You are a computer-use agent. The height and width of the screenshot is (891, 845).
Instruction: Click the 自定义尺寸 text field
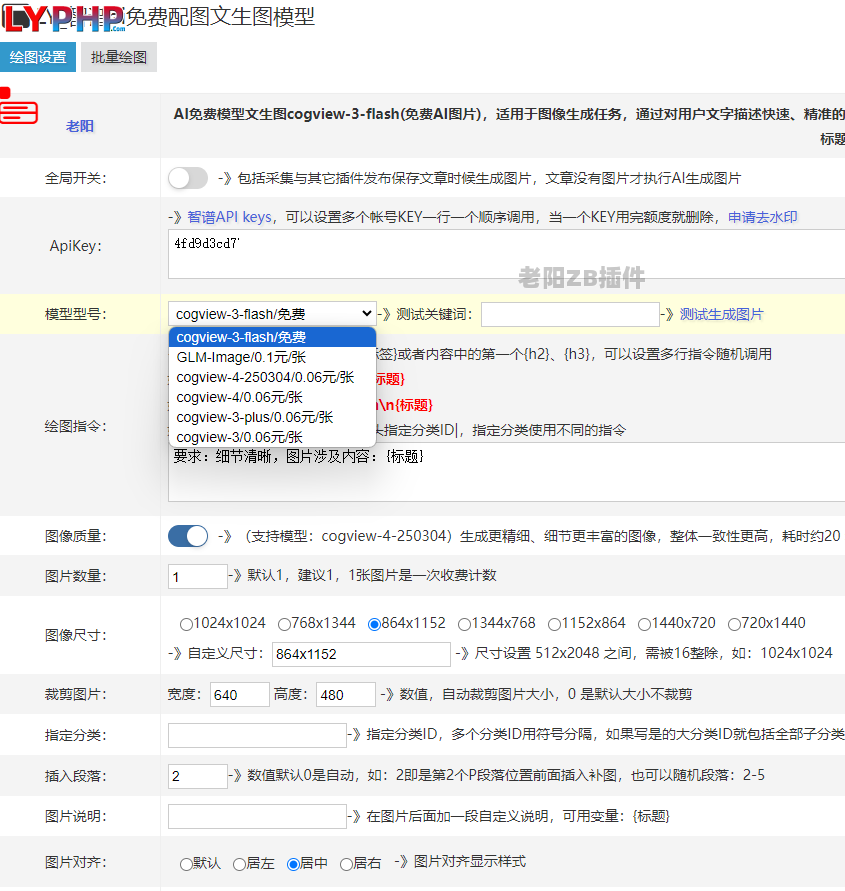tap(361, 654)
